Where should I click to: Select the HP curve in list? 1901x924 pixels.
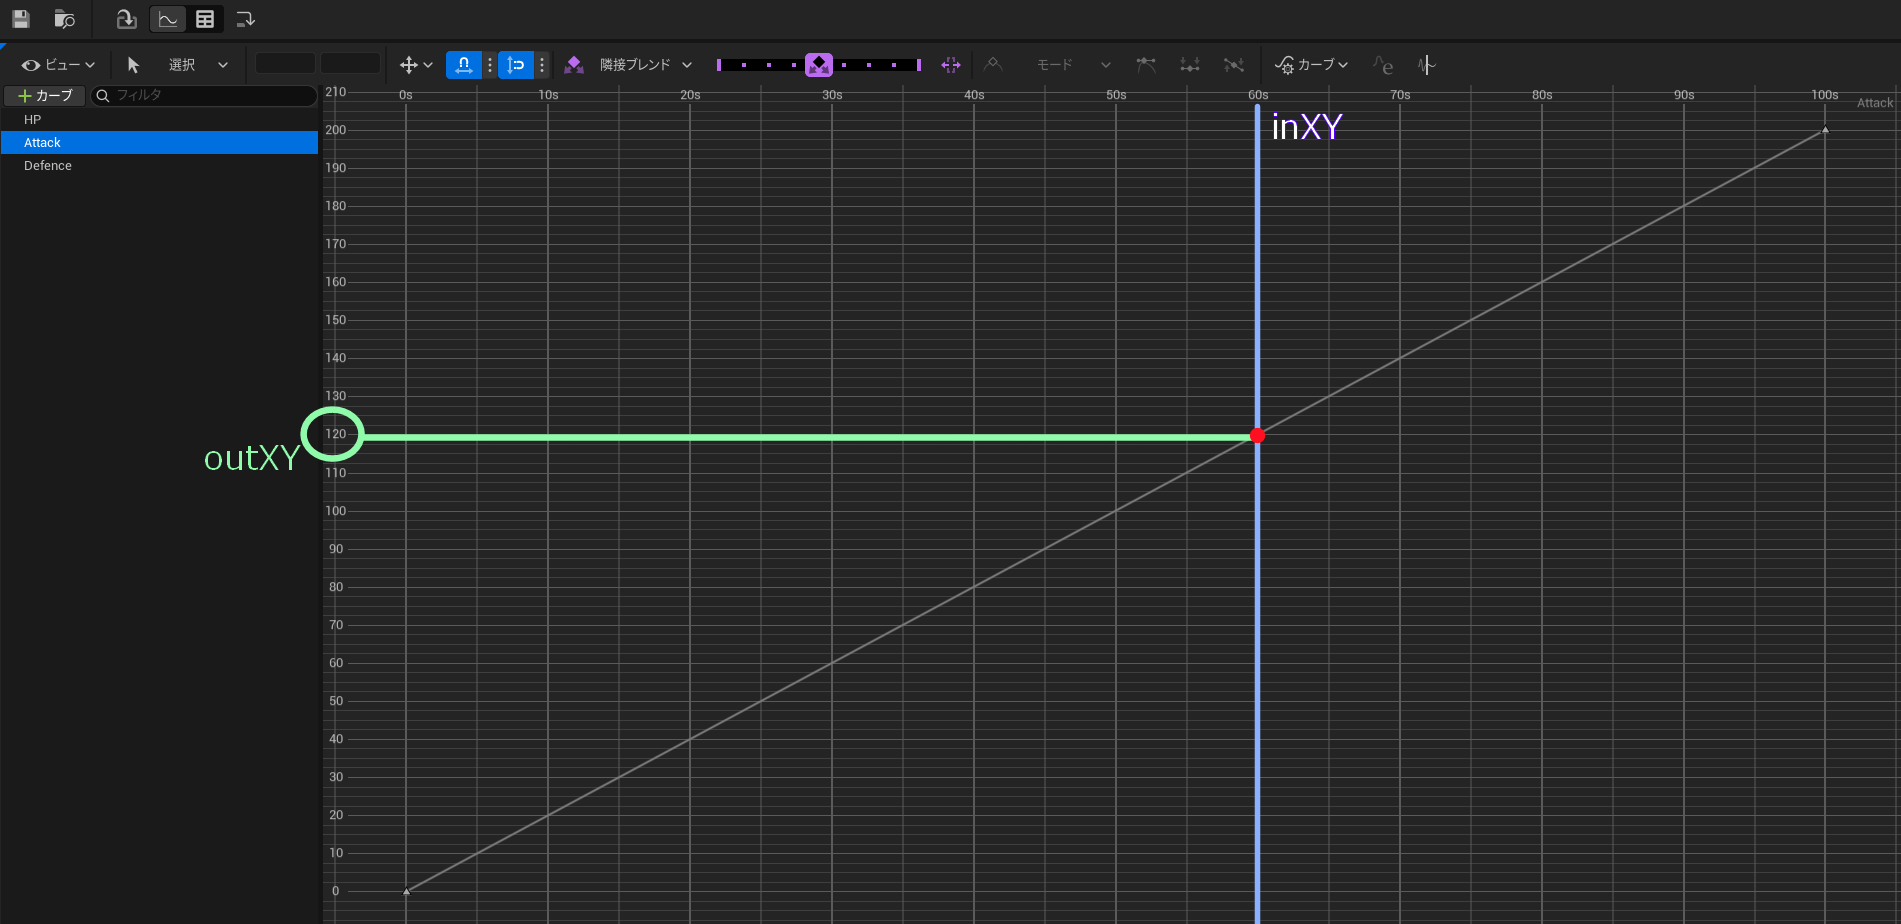coord(159,119)
